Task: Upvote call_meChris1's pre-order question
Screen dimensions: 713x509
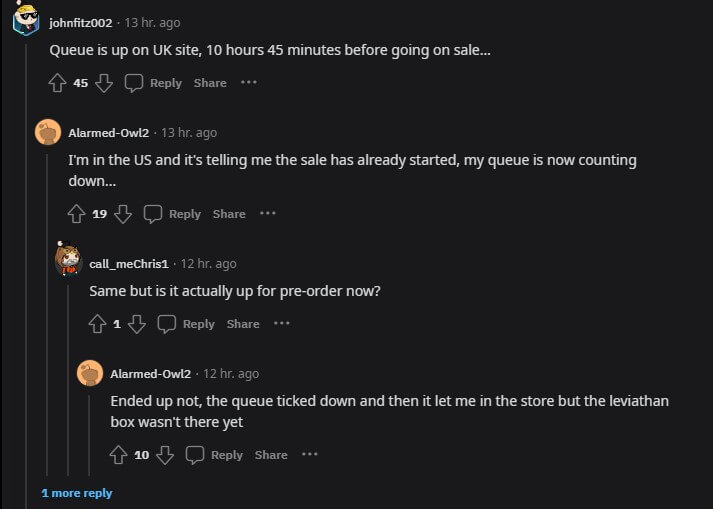Action: pos(97,324)
